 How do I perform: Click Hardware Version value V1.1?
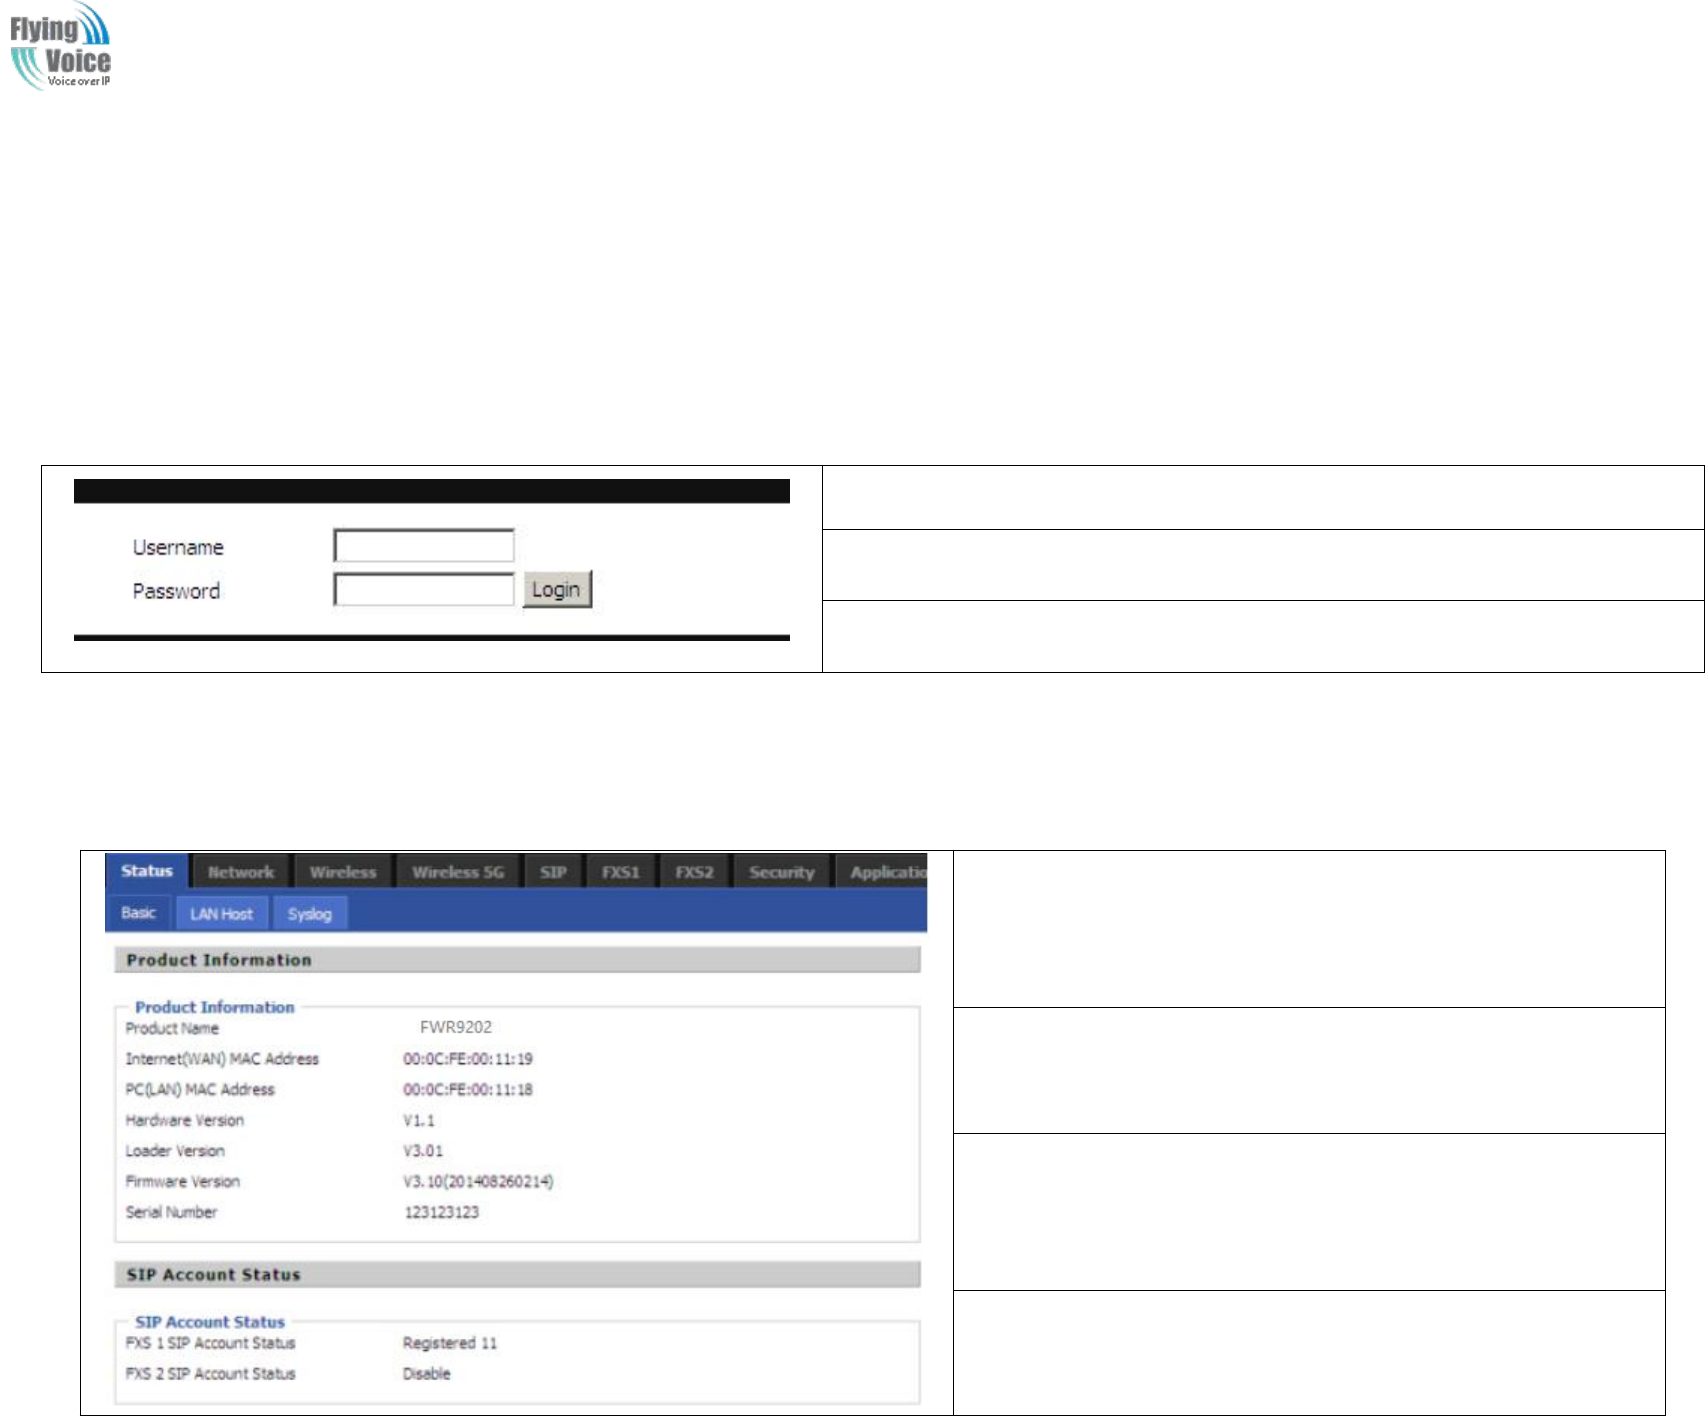(x=419, y=1121)
